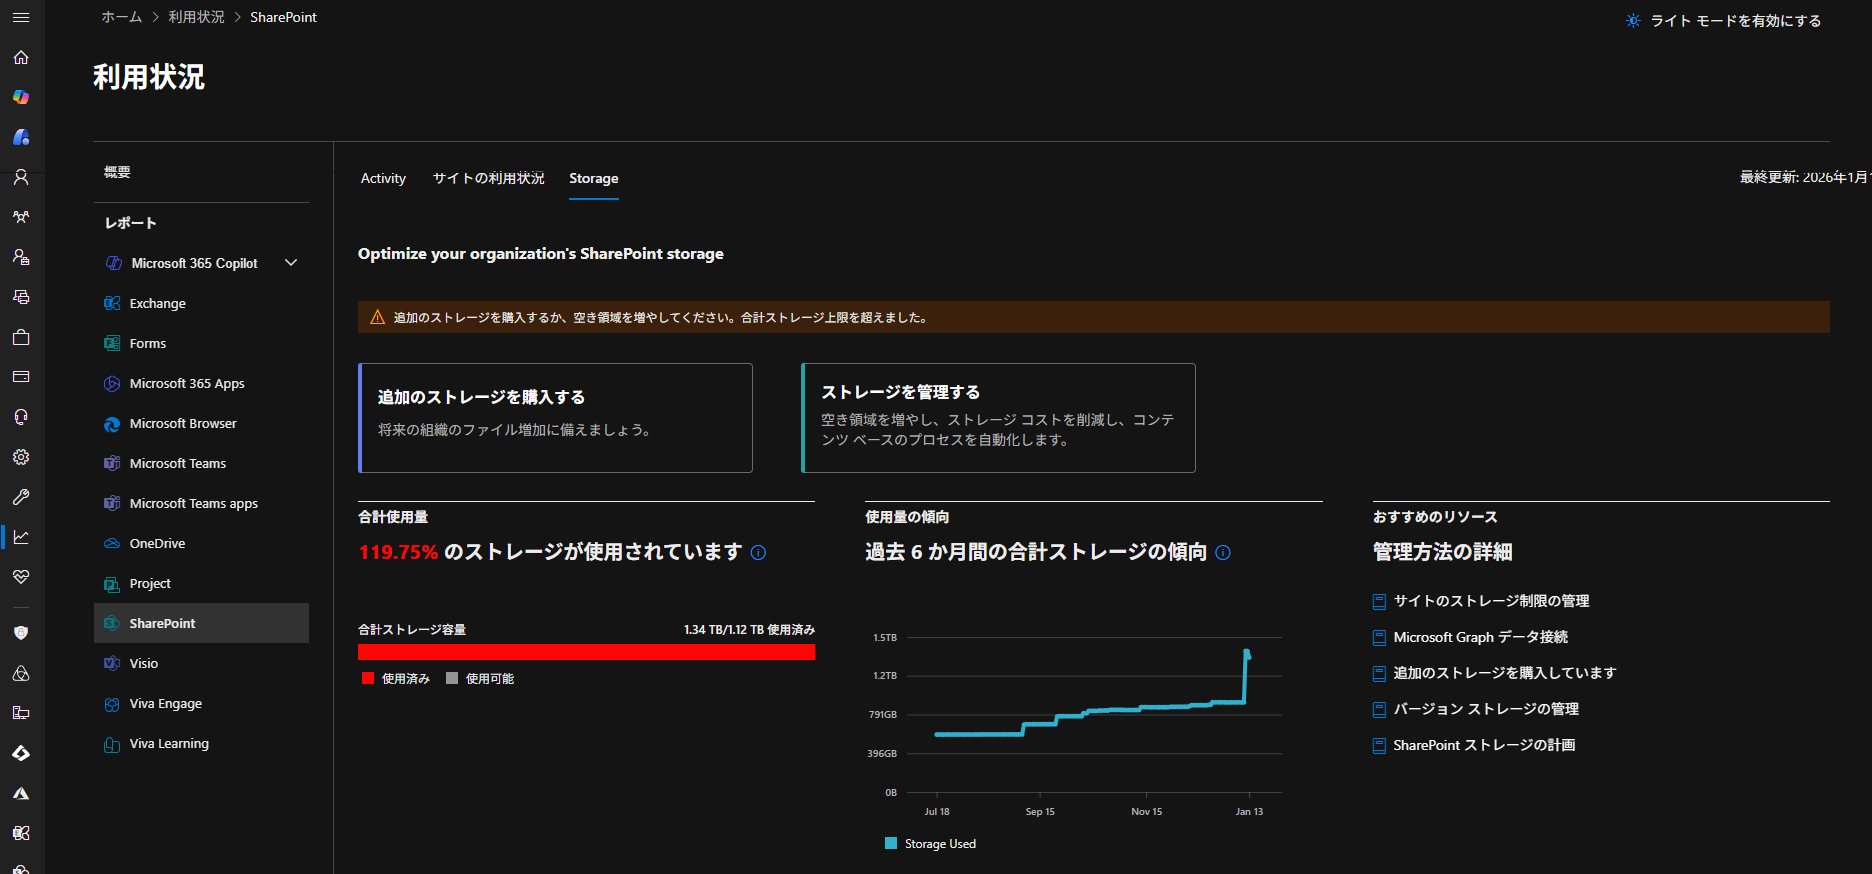Enable light mode at top right
This screenshot has width=1872, height=874.
click(x=1723, y=21)
